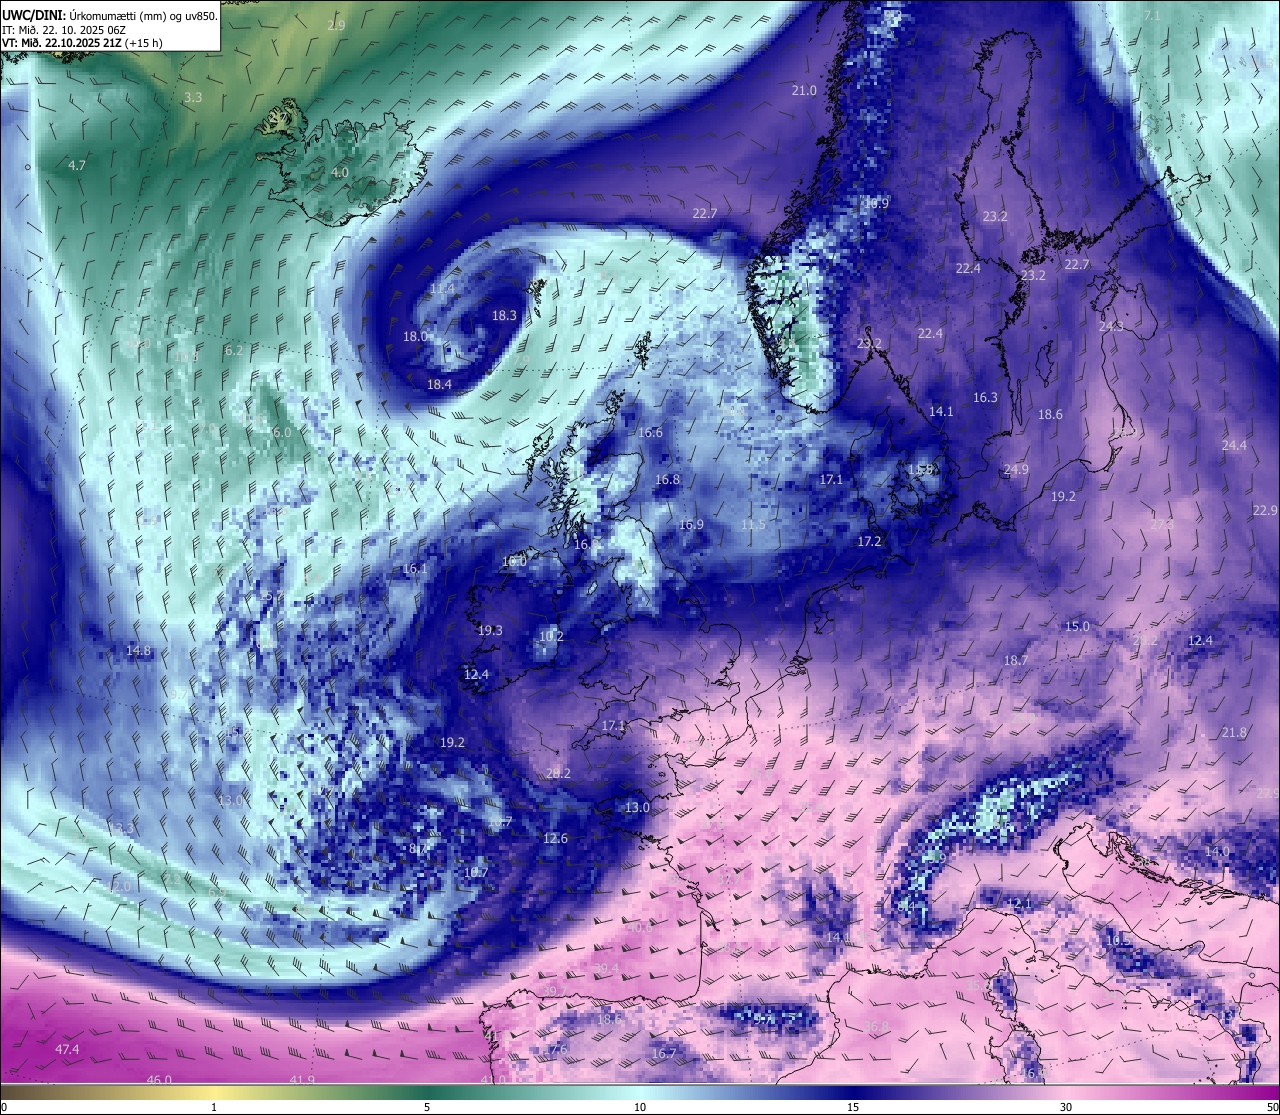The width and height of the screenshot is (1280, 1115).
Task: Click the 2.9 value label
Action: (337, 25)
